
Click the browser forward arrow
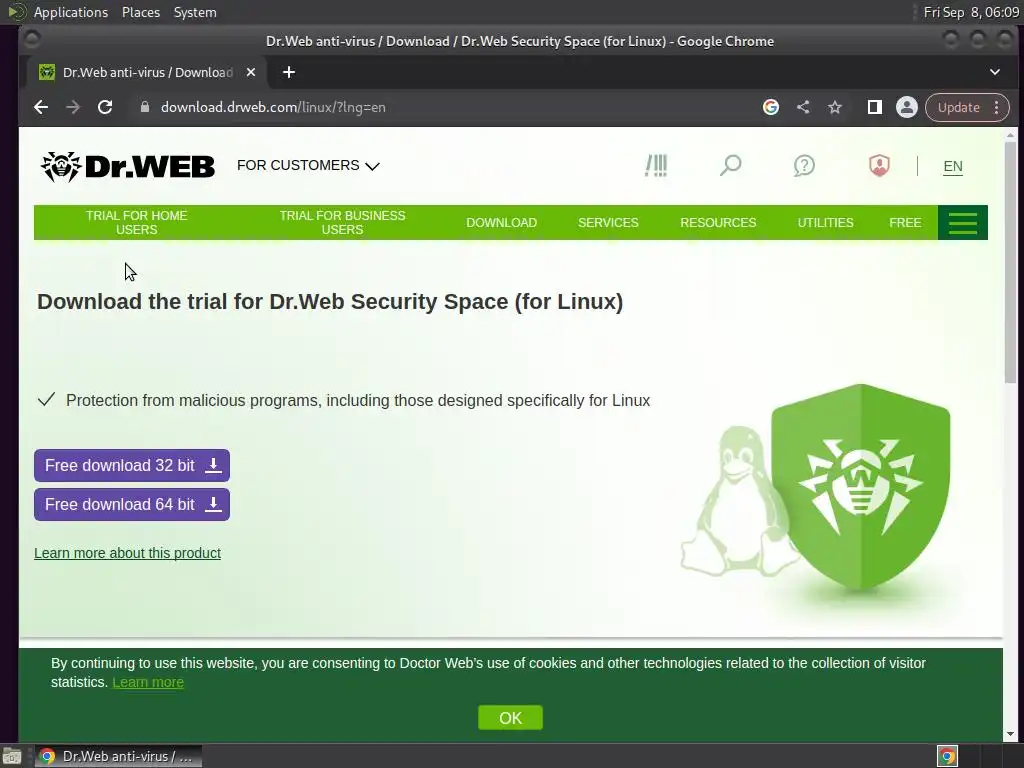point(72,107)
